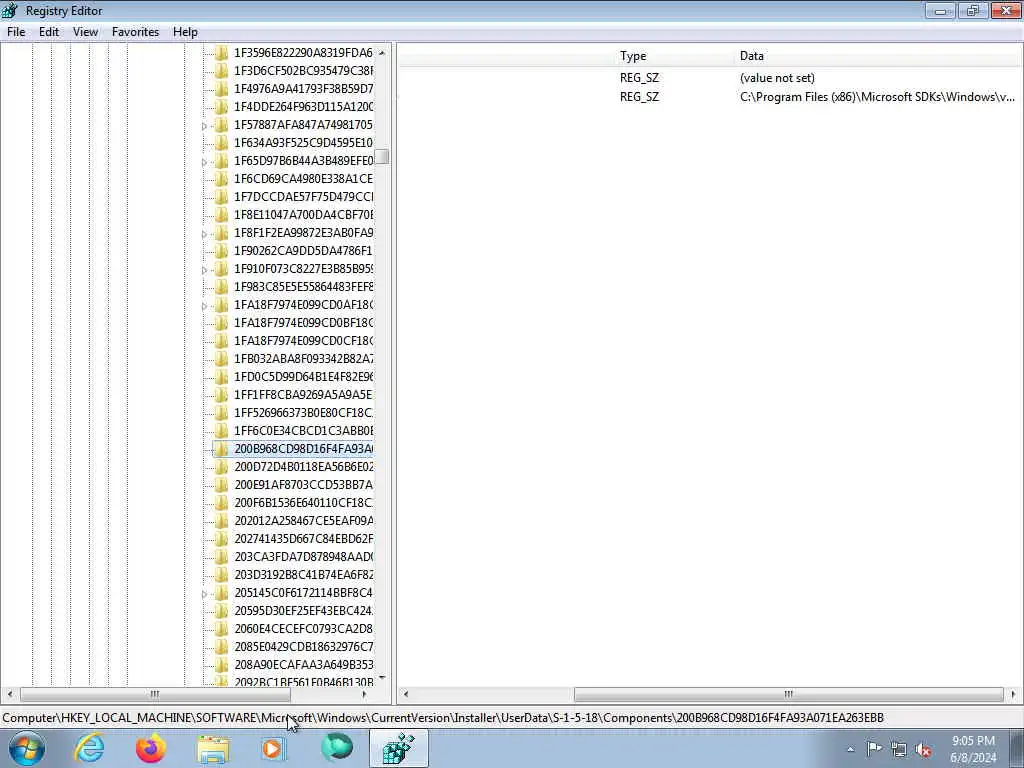
Task: Click the Data column header
Action: pyautogui.click(x=878, y=56)
